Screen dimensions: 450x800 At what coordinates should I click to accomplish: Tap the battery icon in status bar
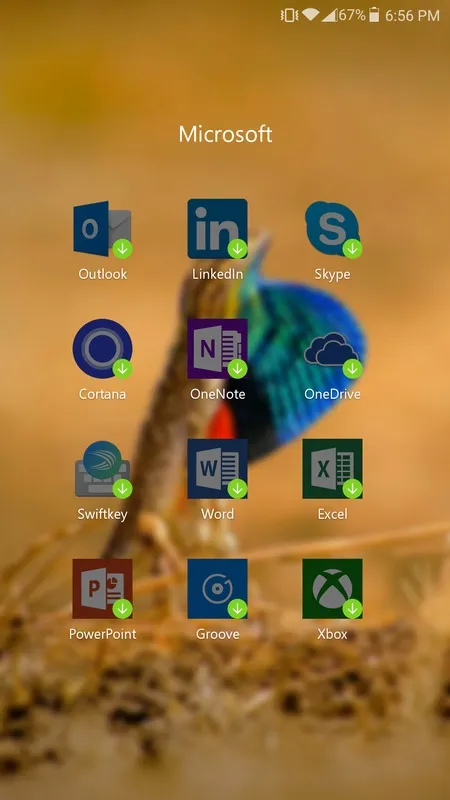coord(374,15)
